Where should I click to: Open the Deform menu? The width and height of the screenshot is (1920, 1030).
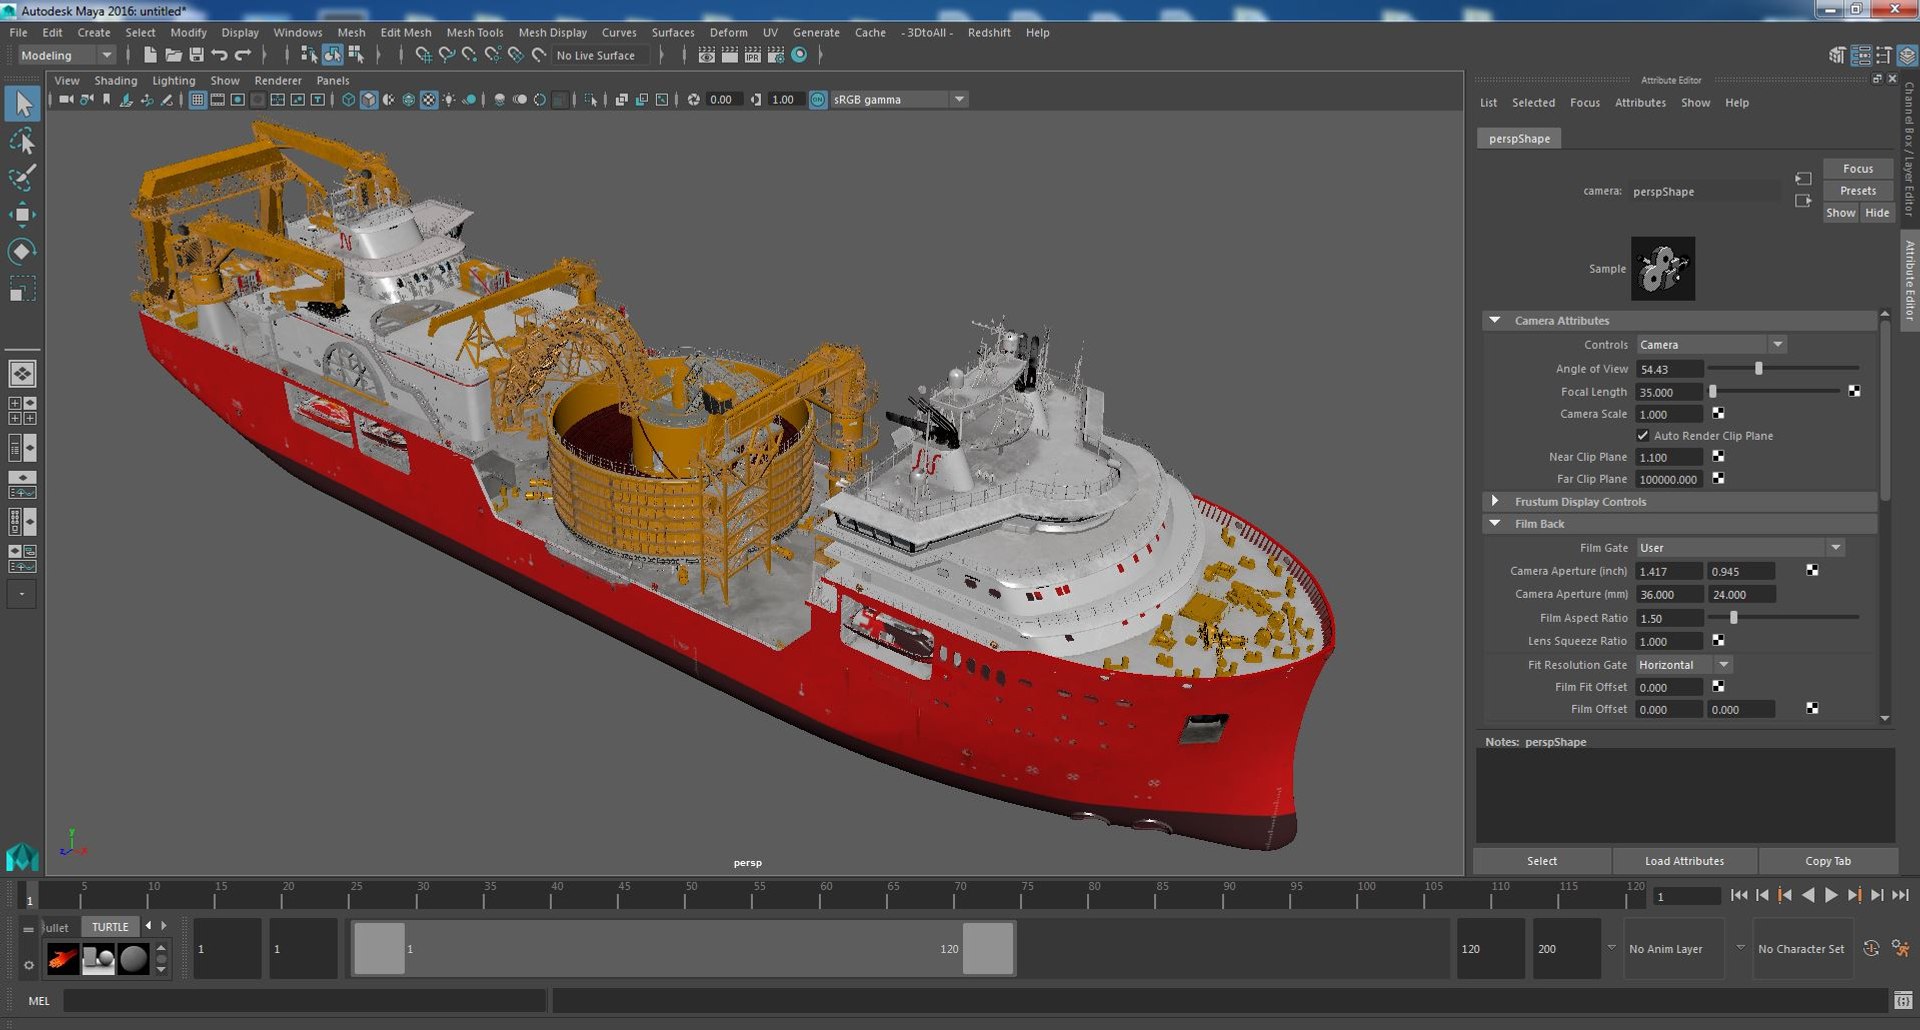(x=728, y=32)
